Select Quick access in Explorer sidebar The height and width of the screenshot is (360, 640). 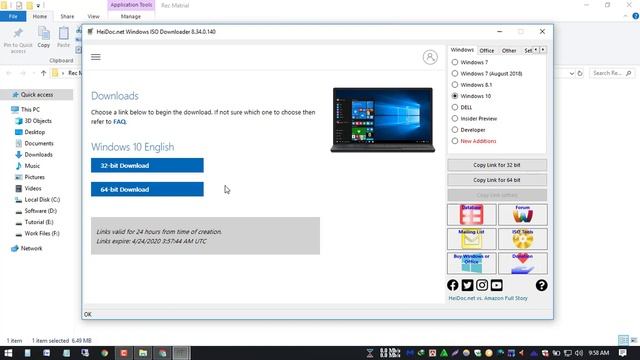37,94
